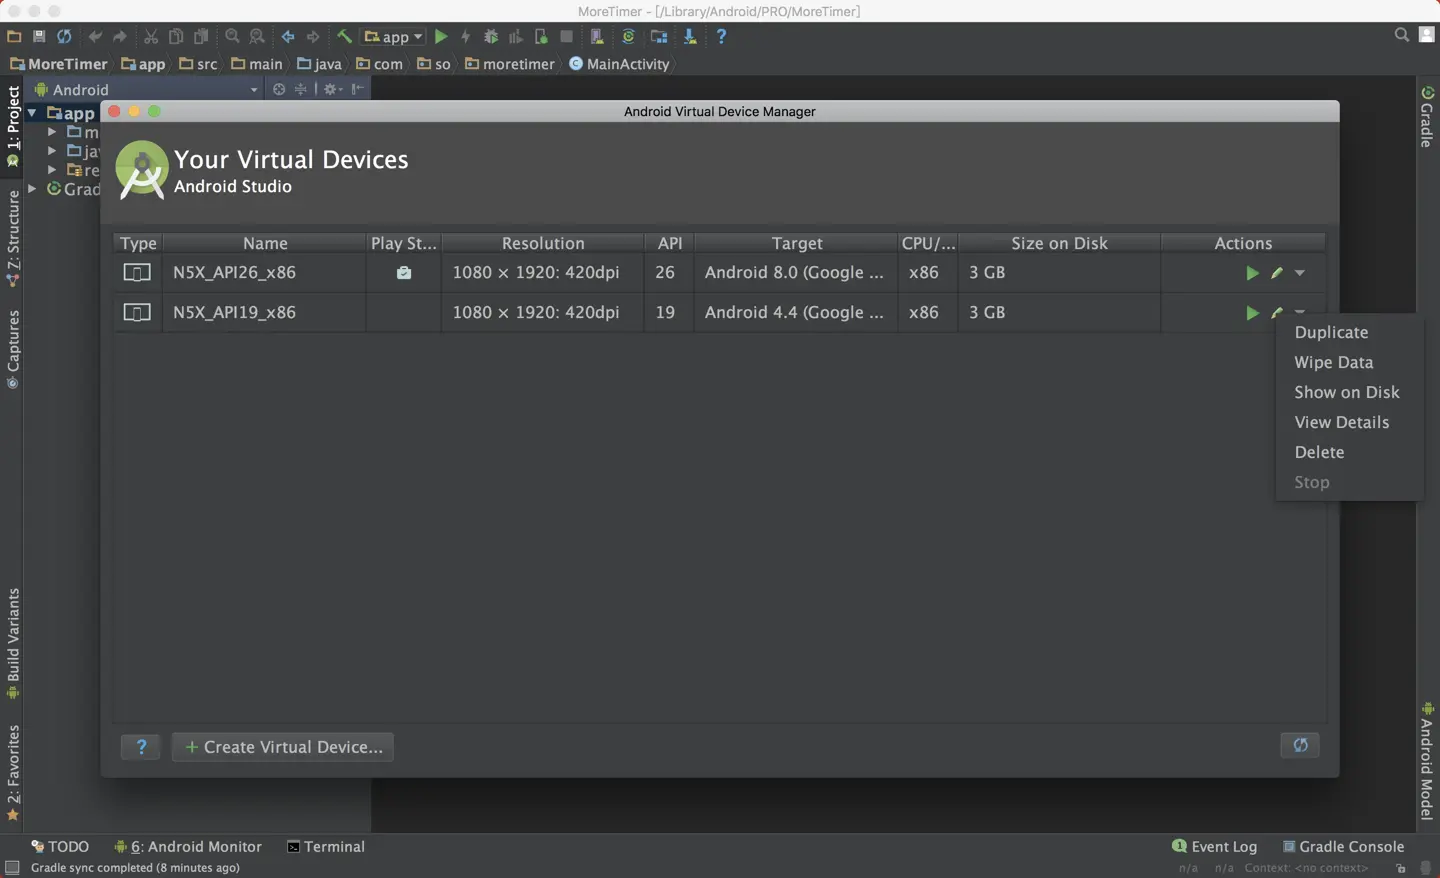Open the Gradle Console tab
The image size is (1440, 878).
(1343, 846)
